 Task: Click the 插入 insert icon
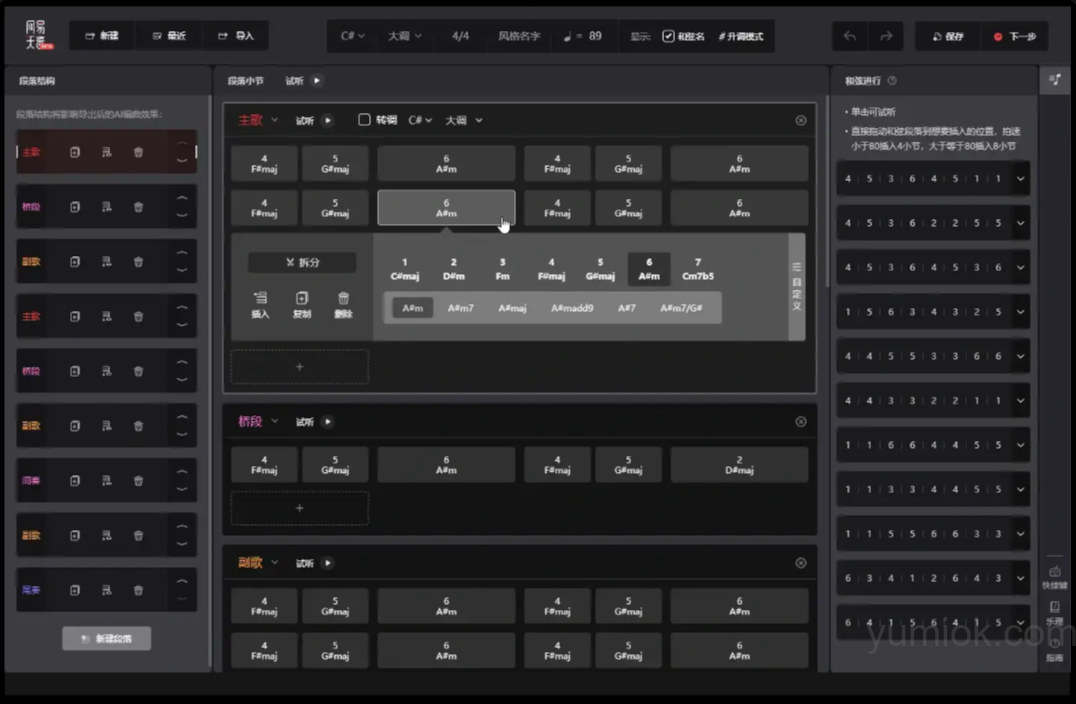(260, 305)
